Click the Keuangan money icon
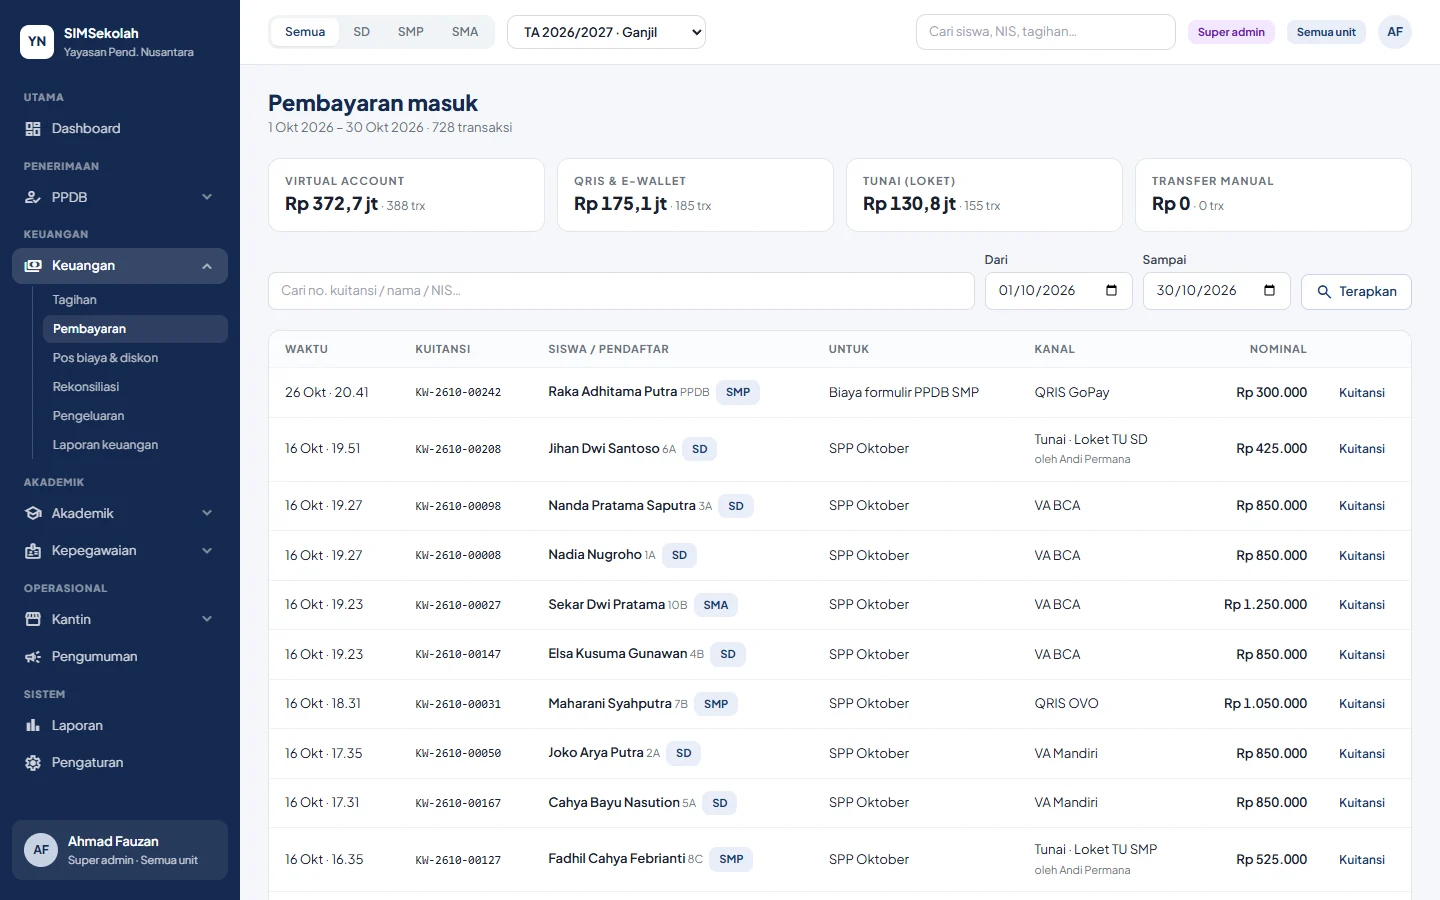The image size is (1440, 900). (33, 266)
